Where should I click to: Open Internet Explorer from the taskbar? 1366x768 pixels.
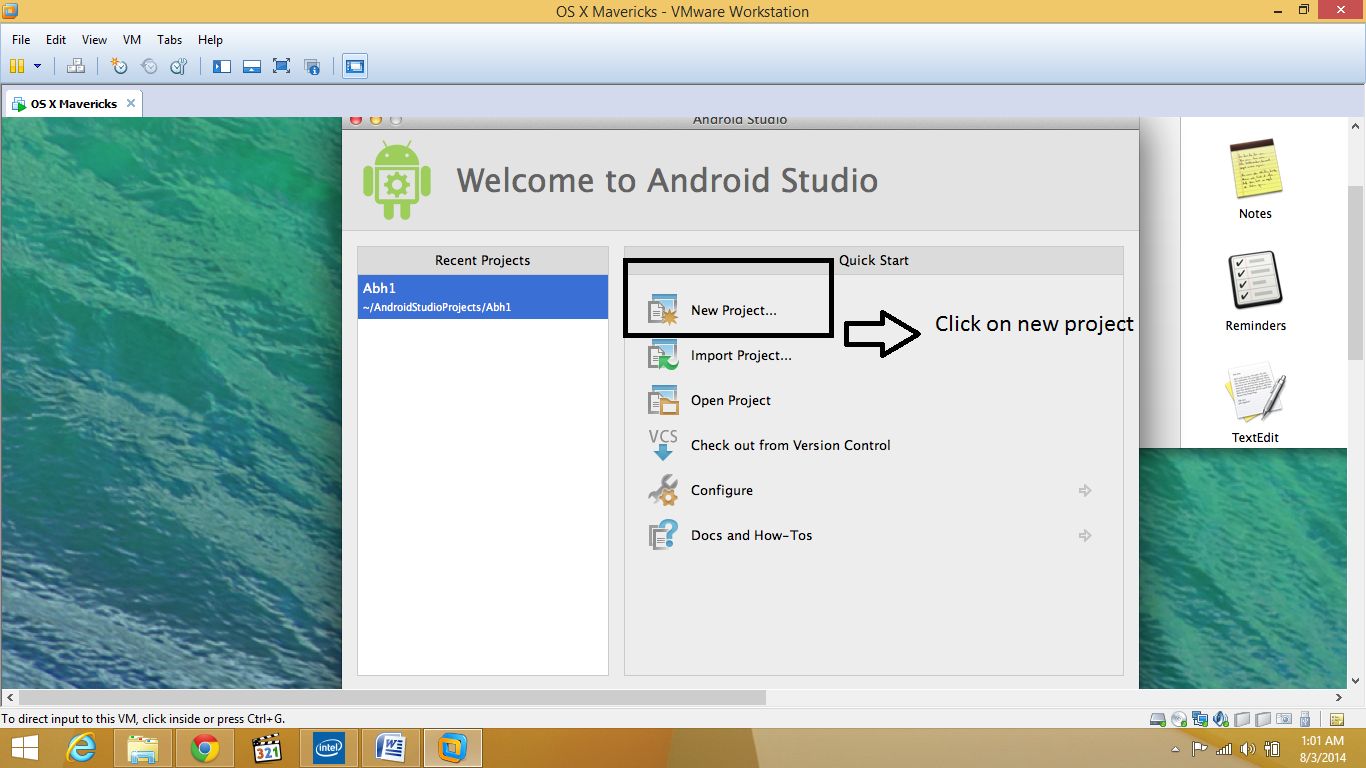point(82,748)
